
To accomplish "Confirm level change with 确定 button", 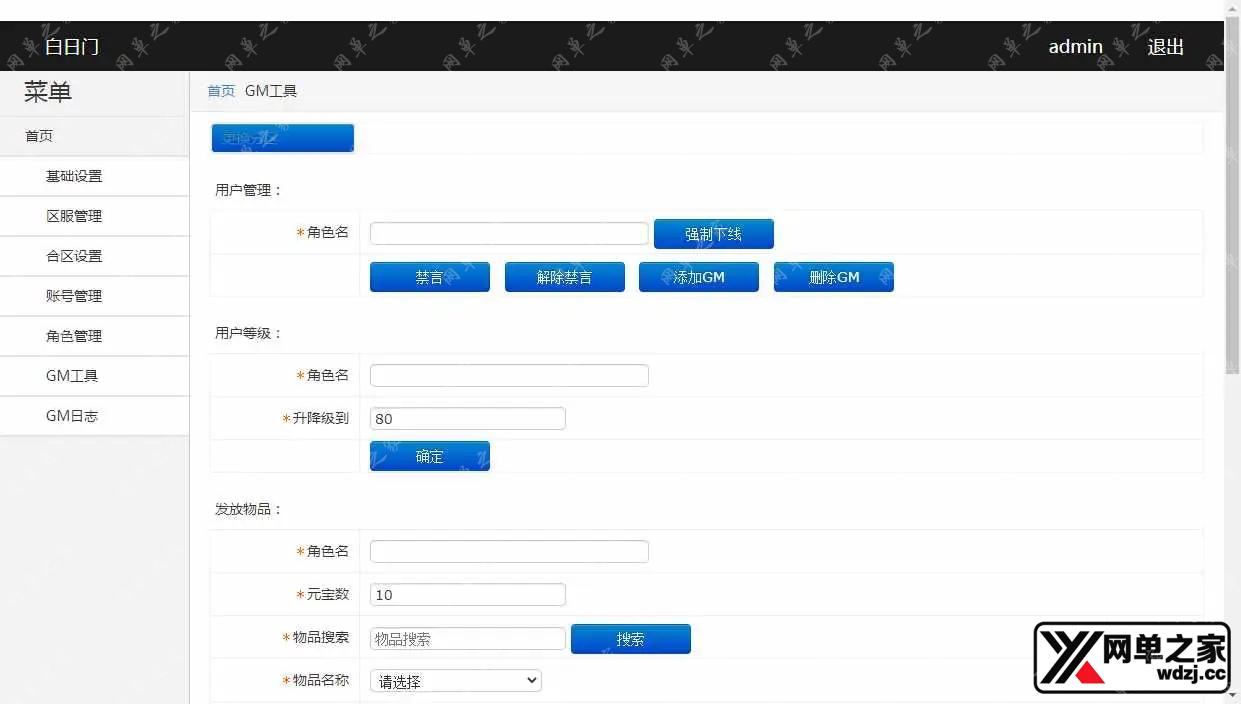I will coord(429,456).
